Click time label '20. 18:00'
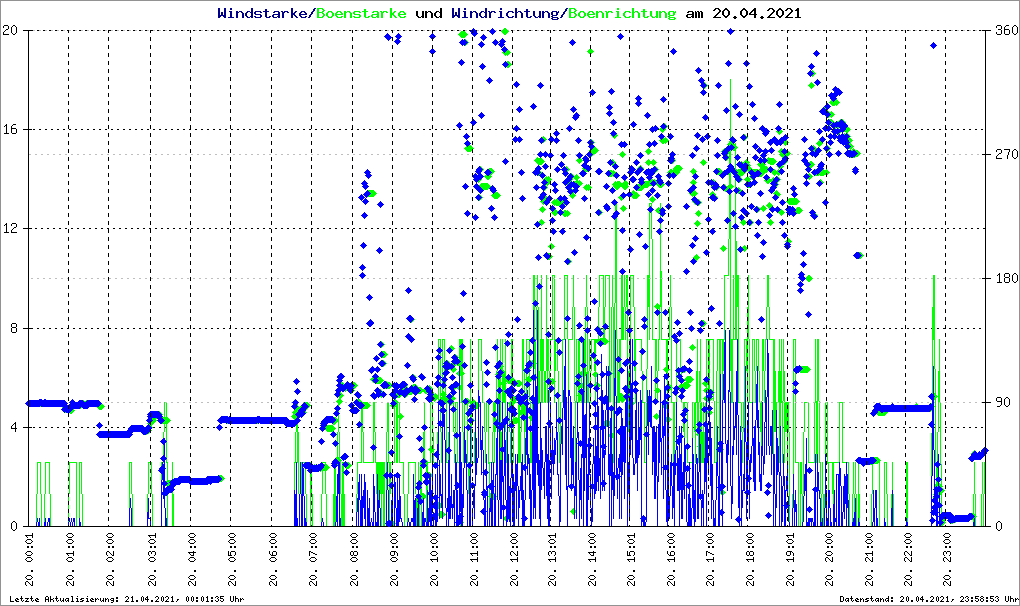Screen dimensions: 1020x606 pyautogui.click(x=749, y=560)
